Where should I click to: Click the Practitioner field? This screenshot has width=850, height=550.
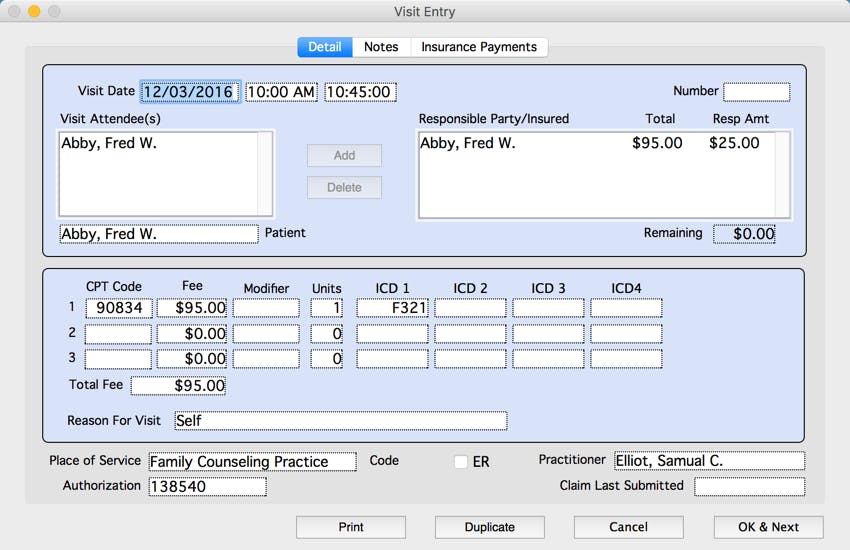tap(708, 461)
